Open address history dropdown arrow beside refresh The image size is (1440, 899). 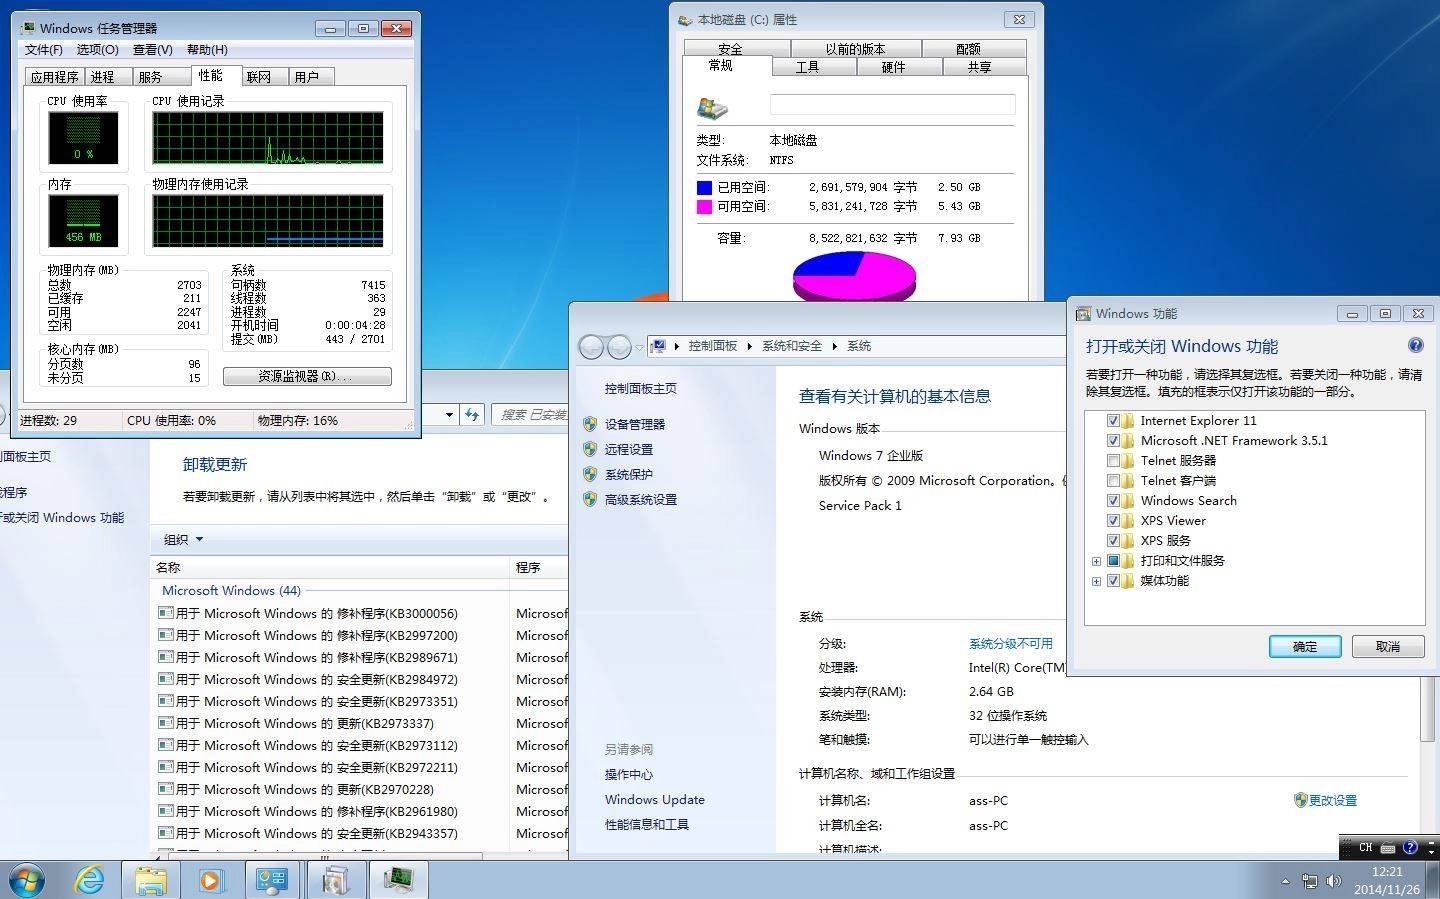(x=449, y=414)
